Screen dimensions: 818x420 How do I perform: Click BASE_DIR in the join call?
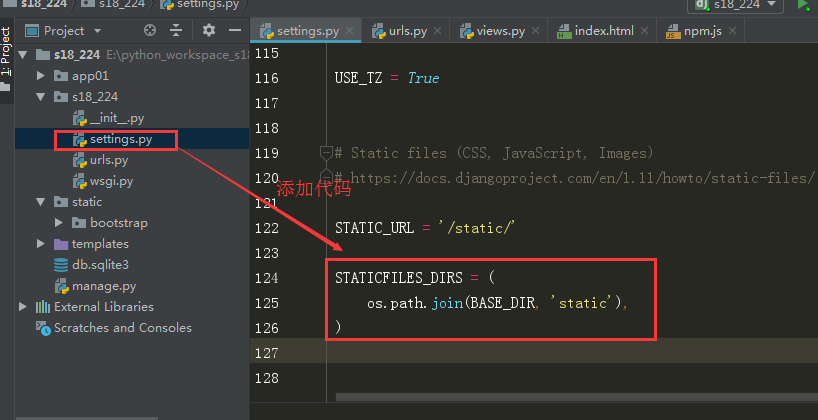coord(502,303)
